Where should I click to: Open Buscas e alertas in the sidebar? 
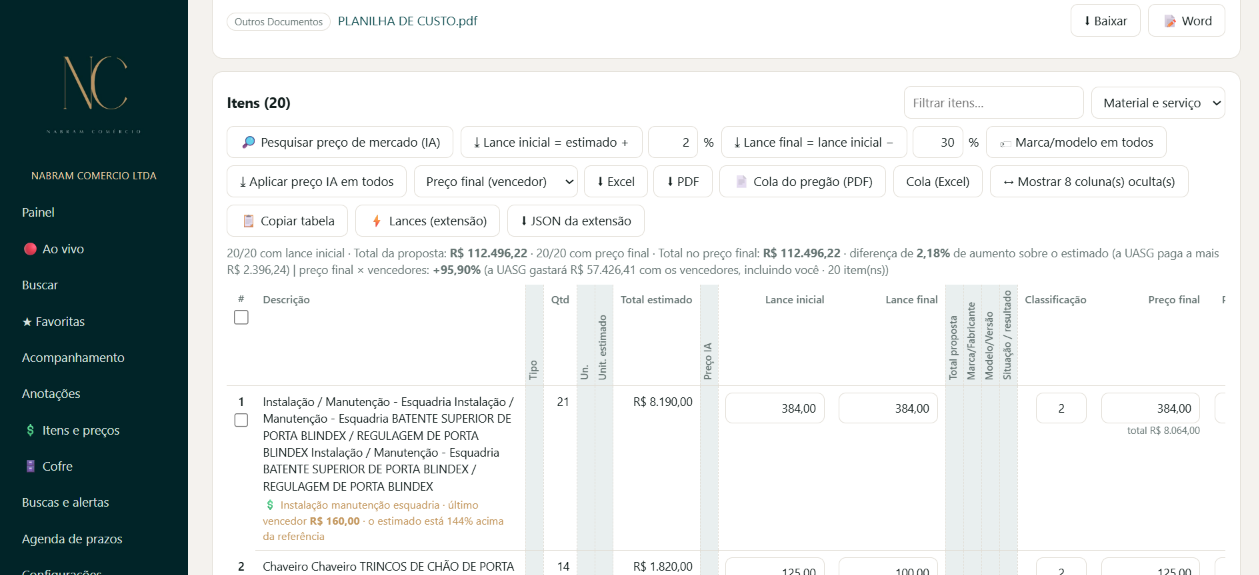[65, 503]
